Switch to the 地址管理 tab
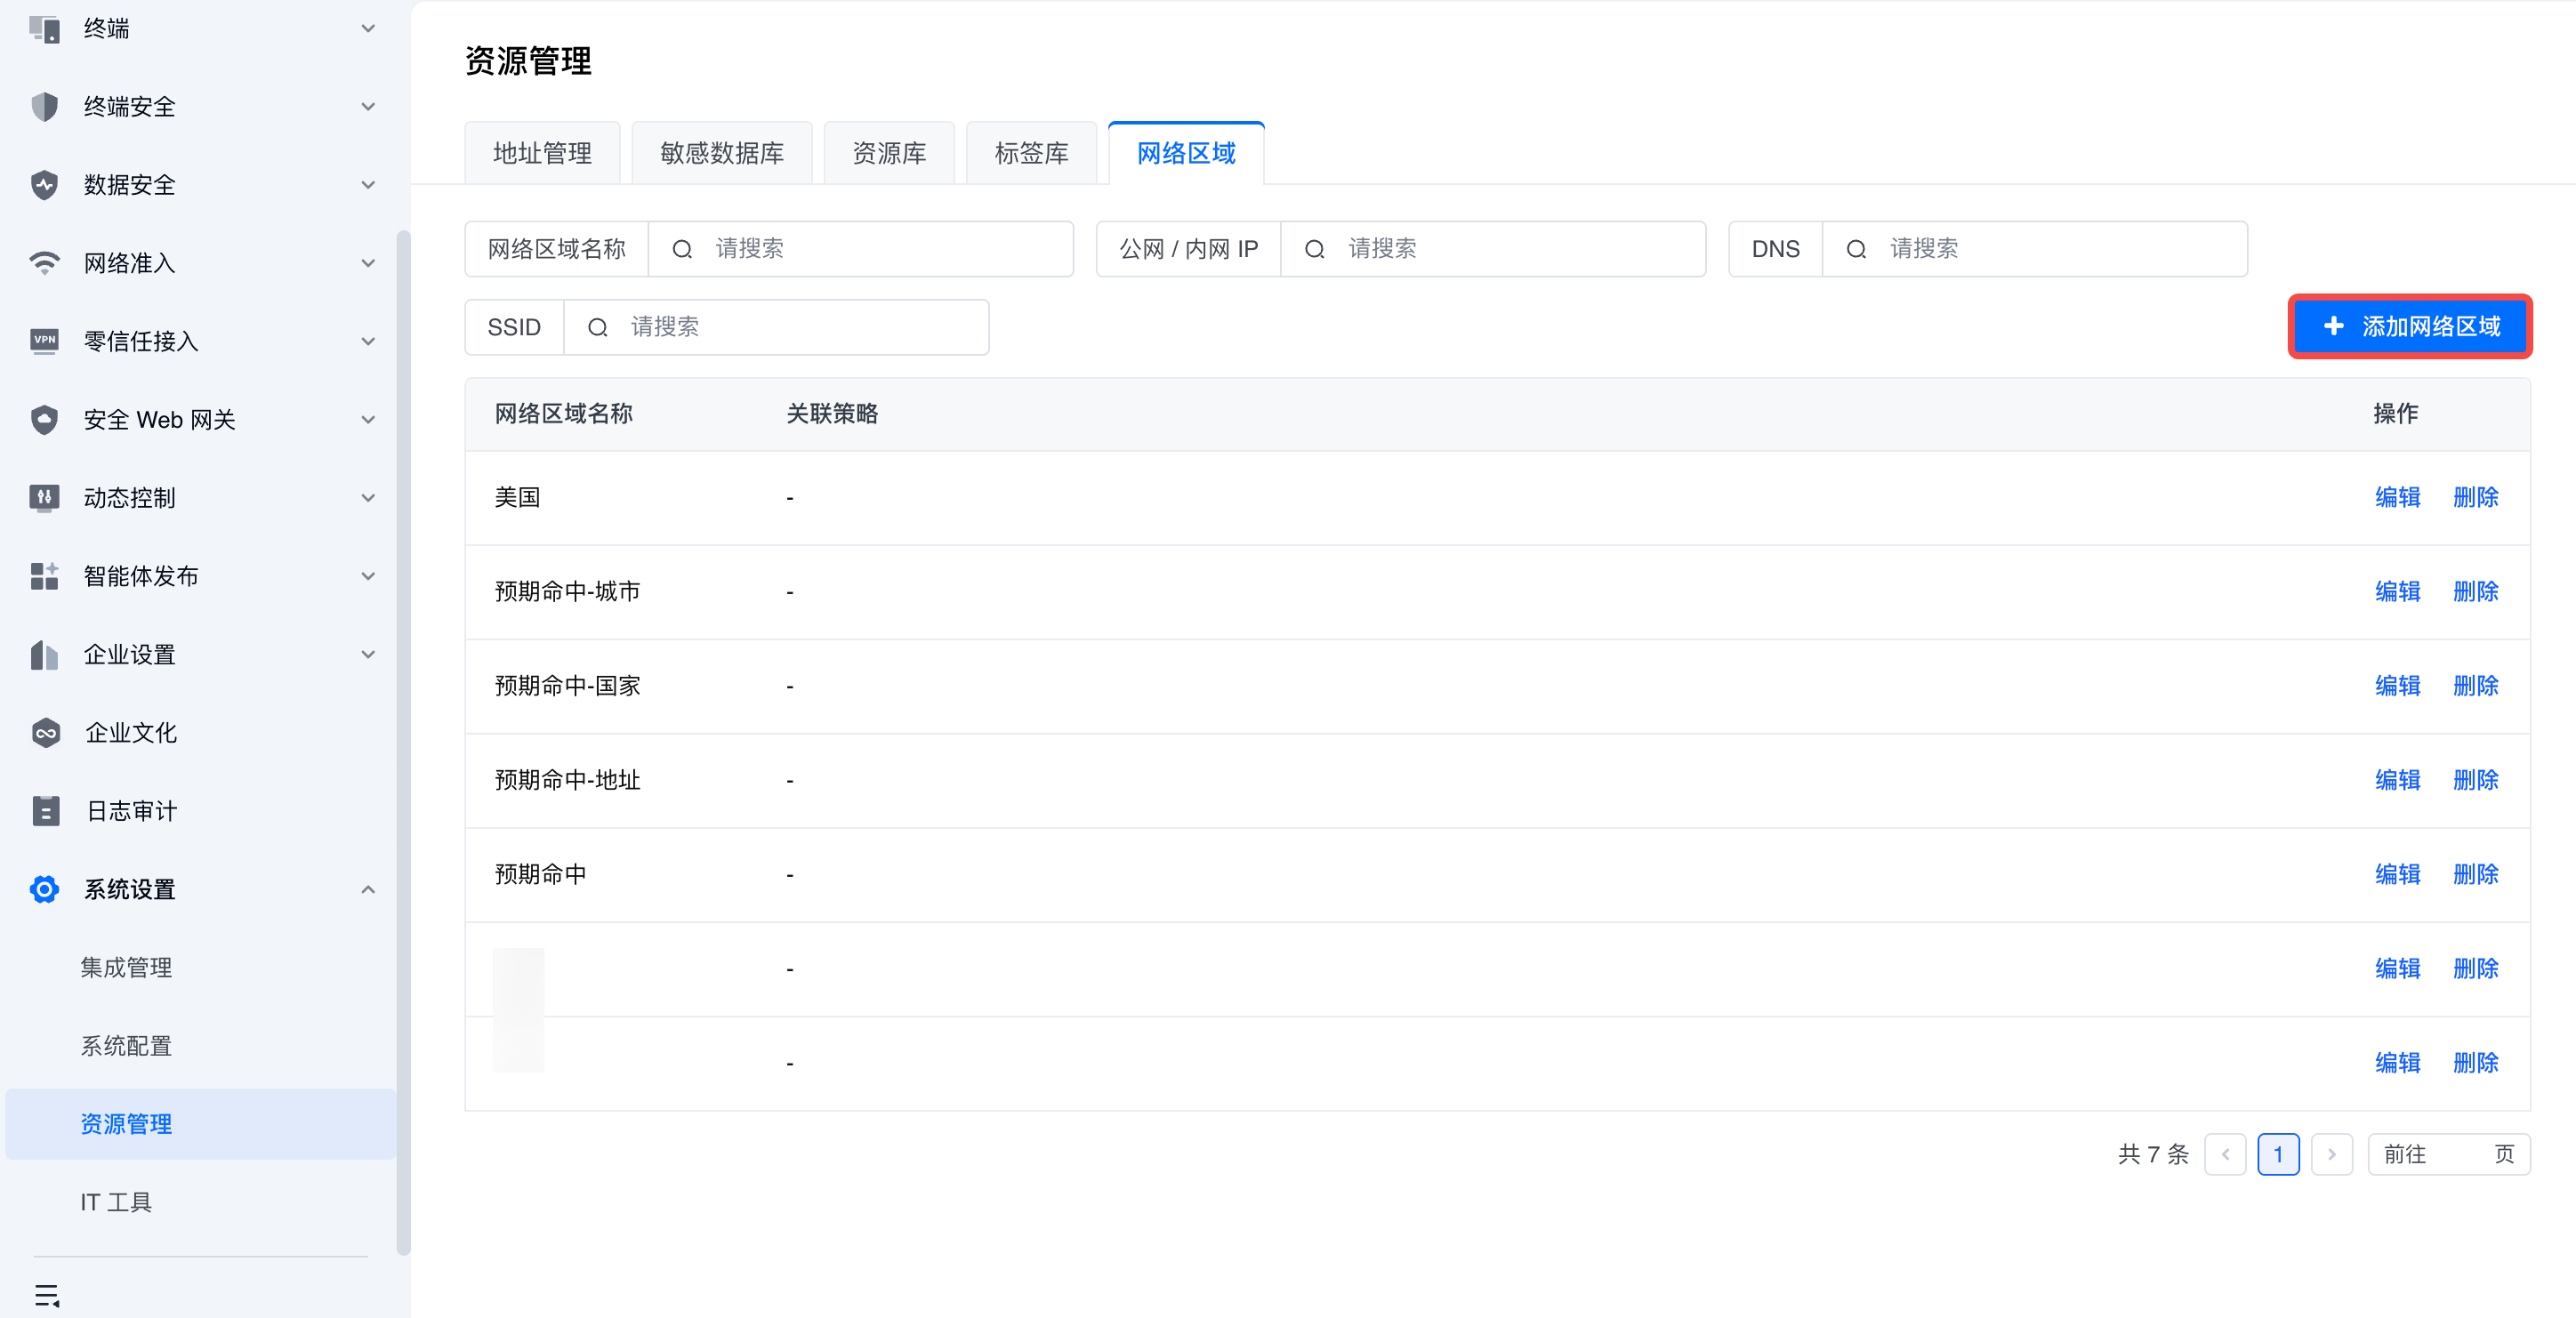The height and width of the screenshot is (1318, 2576). [542, 153]
